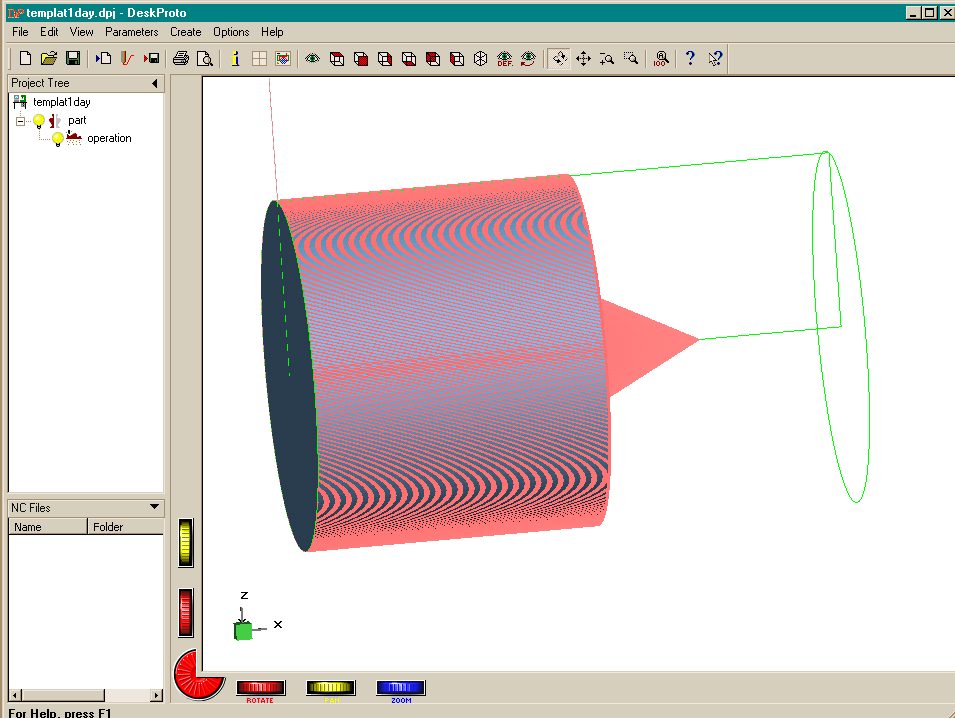Open the NC Files panel dropdown arrow
The height and width of the screenshot is (718, 955).
154,507
